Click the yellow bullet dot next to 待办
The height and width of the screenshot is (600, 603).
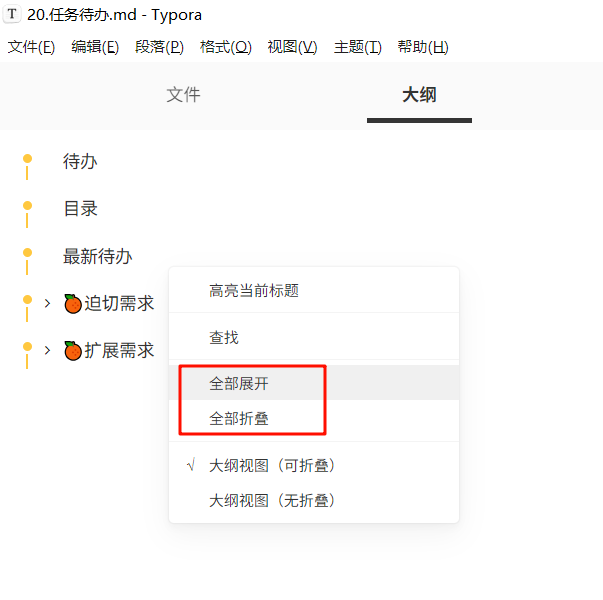point(27,158)
